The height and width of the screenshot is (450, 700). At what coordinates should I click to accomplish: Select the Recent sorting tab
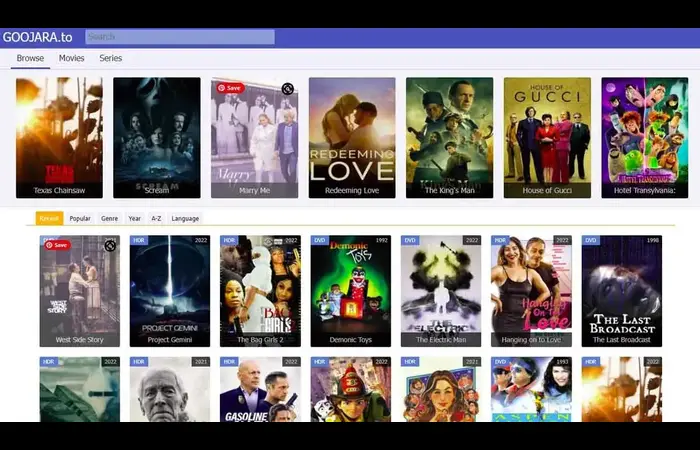pyautogui.click(x=49, y=218)
